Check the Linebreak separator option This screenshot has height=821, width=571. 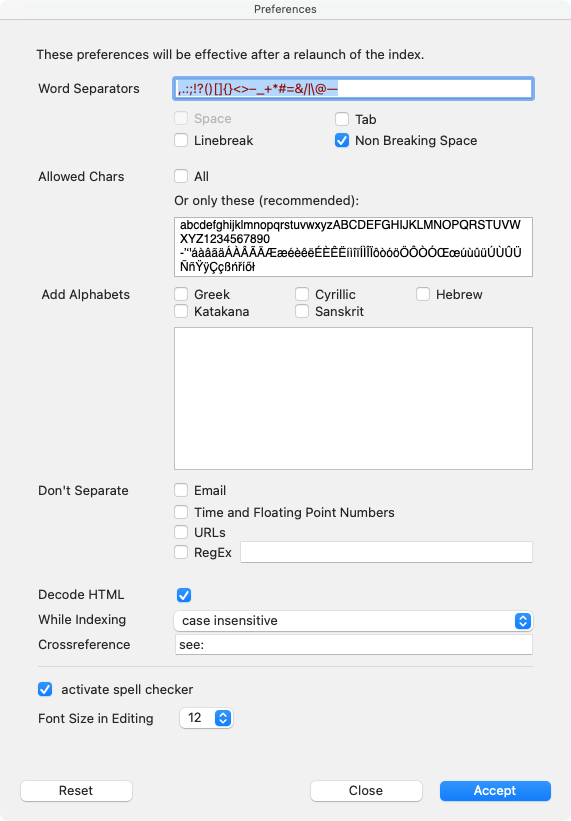click(181, 140)
